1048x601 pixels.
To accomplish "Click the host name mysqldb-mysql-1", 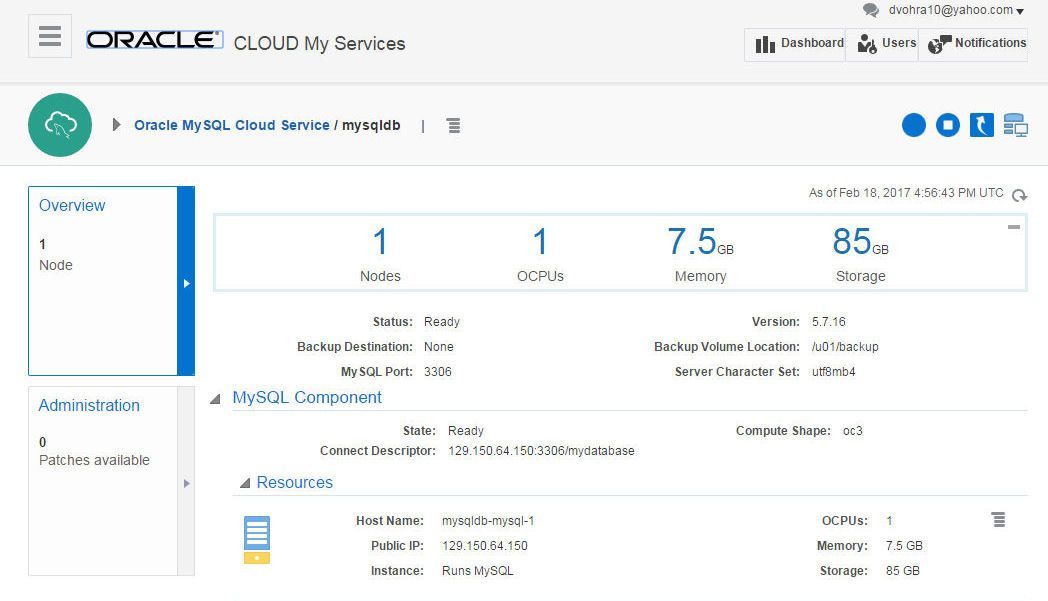I will coord(488,521).
